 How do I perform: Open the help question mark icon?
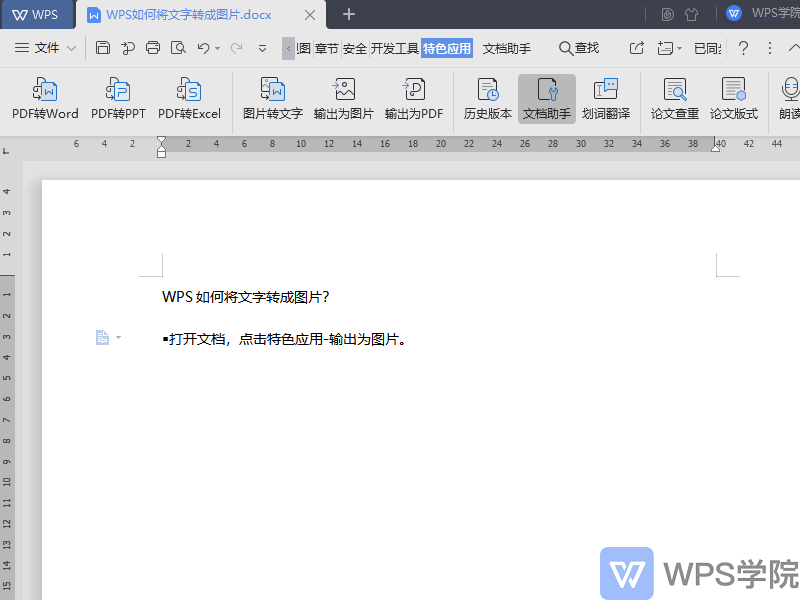click(743, 48)
